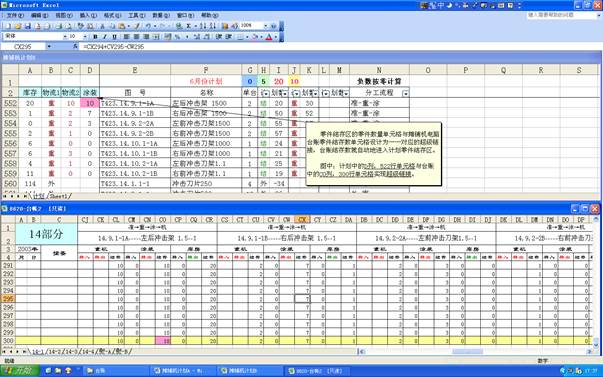Click the AutoSum sigma icon
603x377 pixels.
[x=189, y=26]
